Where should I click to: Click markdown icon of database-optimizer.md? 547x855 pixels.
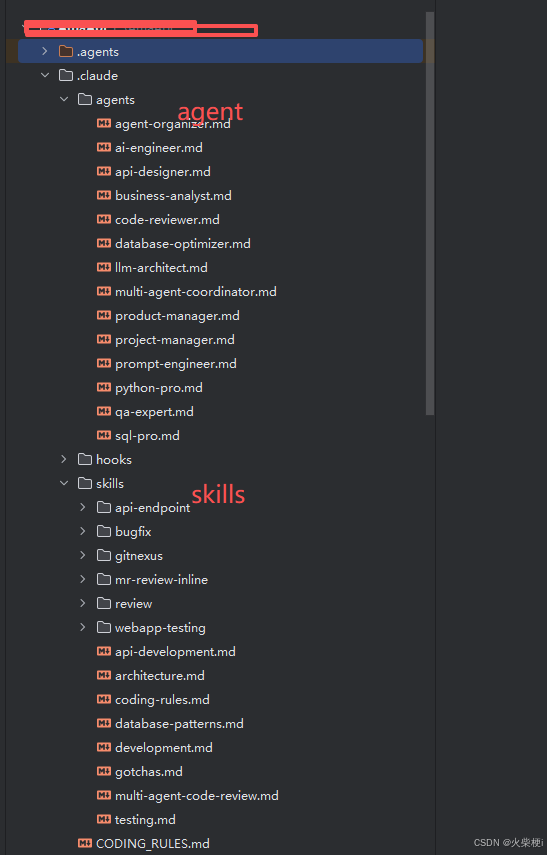click(104, 243)
